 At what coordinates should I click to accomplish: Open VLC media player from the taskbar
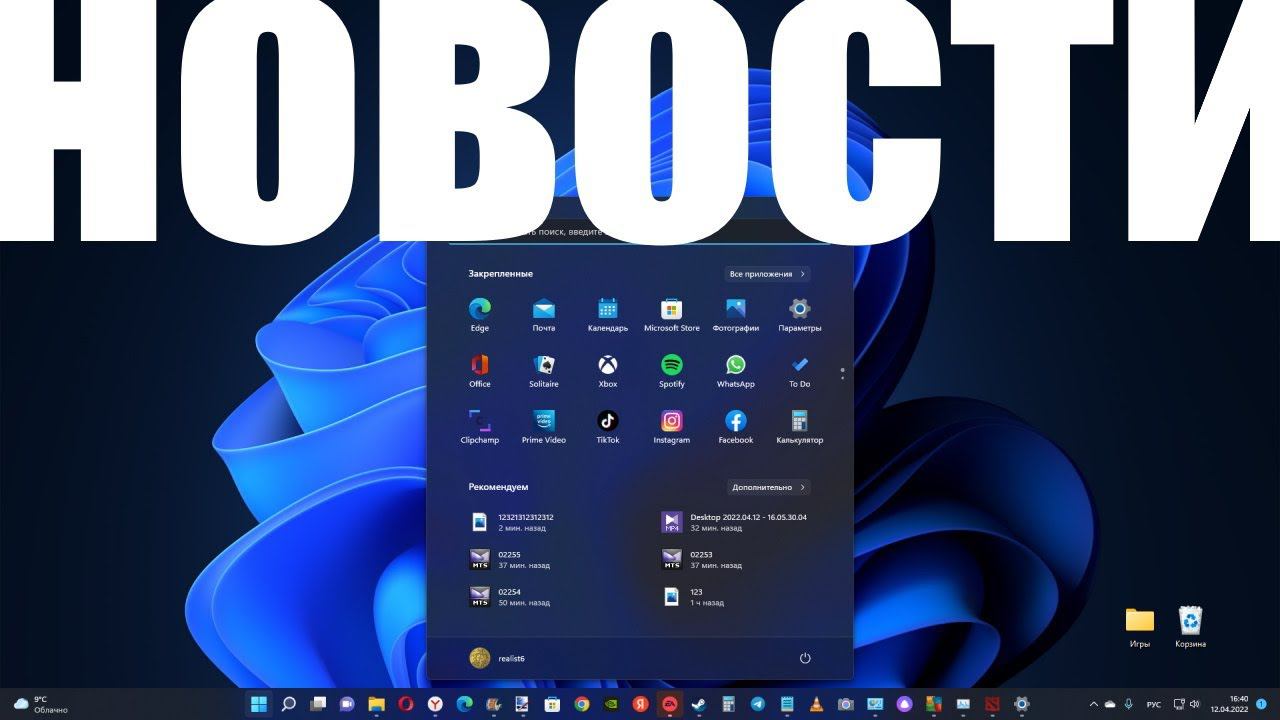[x=816, y=704]
